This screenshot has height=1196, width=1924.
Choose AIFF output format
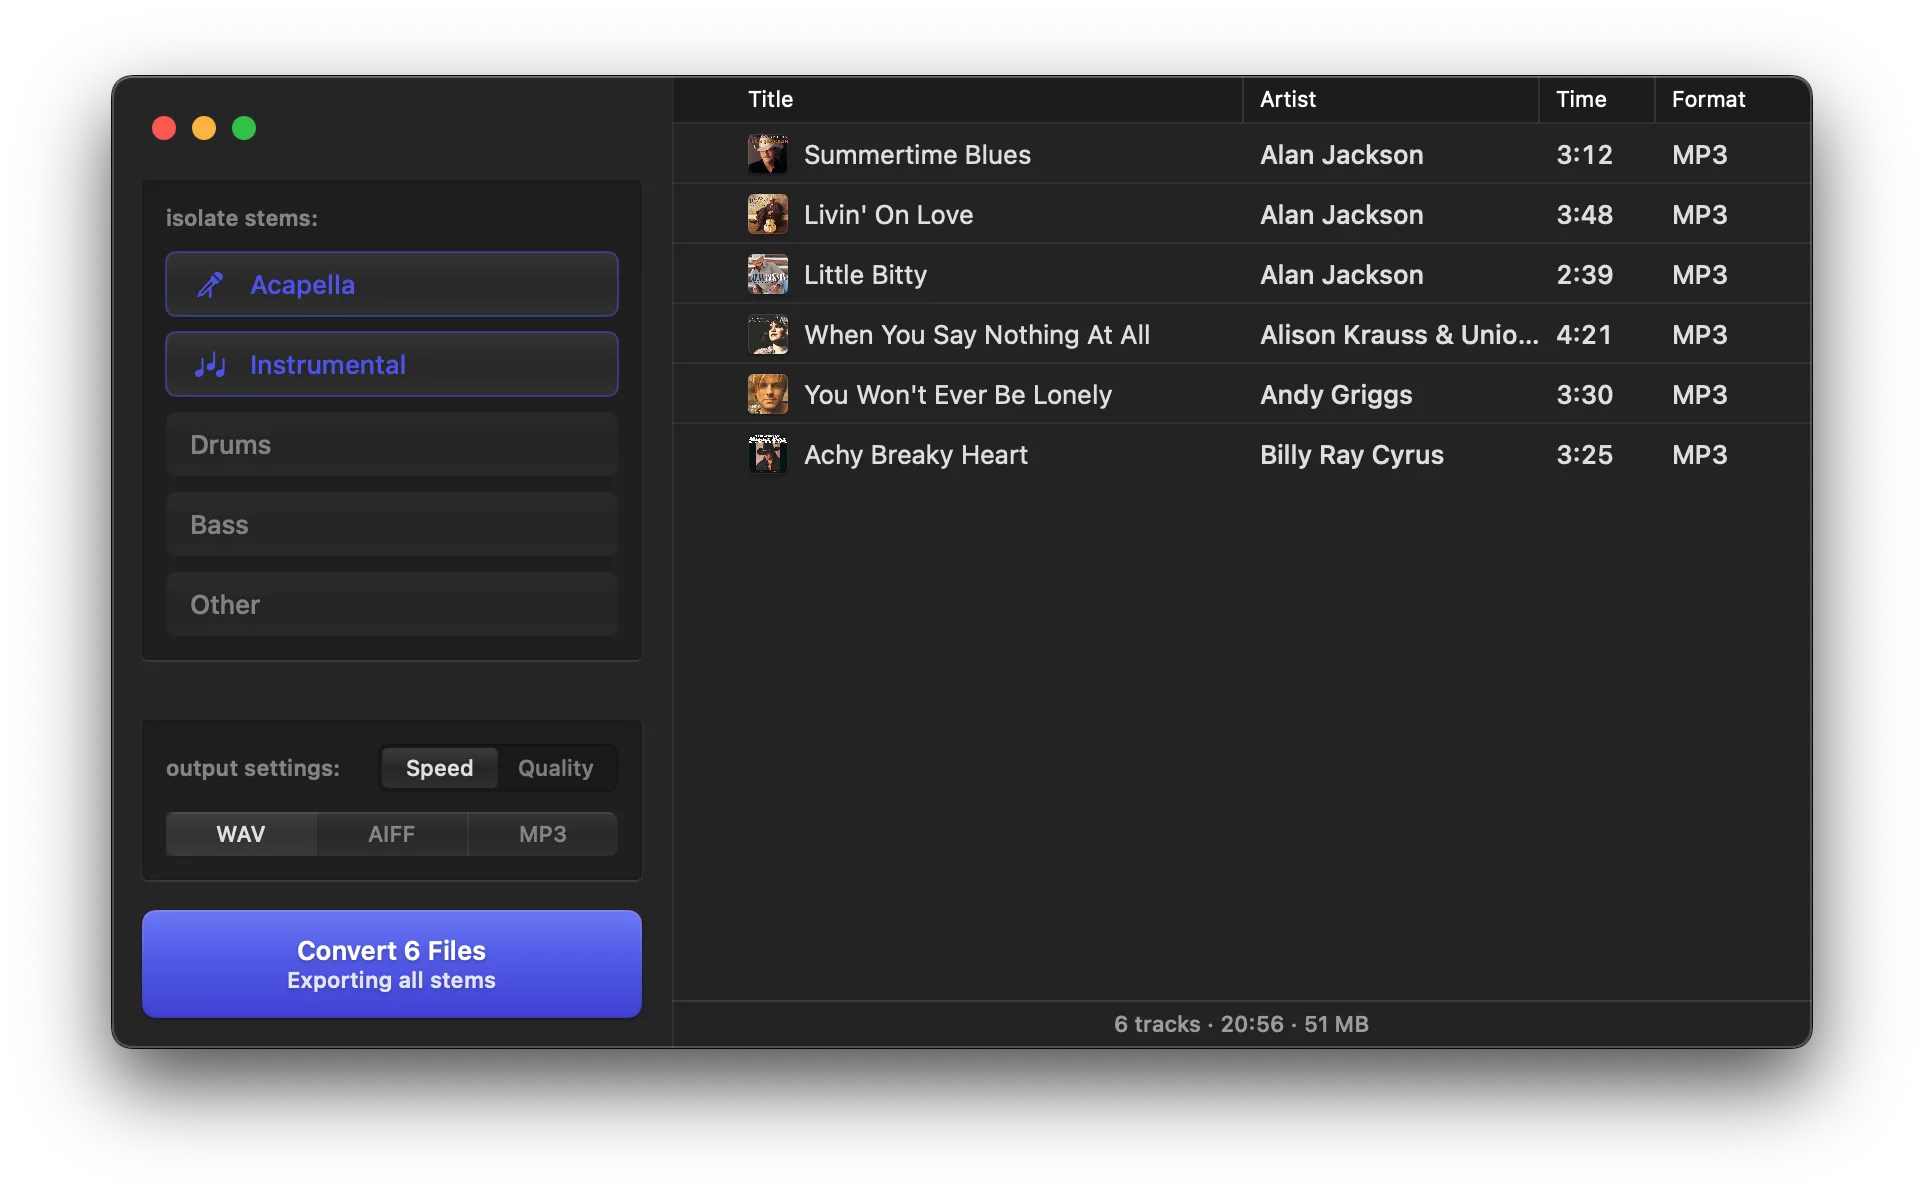pyautogui.click(x=392, y=834)
